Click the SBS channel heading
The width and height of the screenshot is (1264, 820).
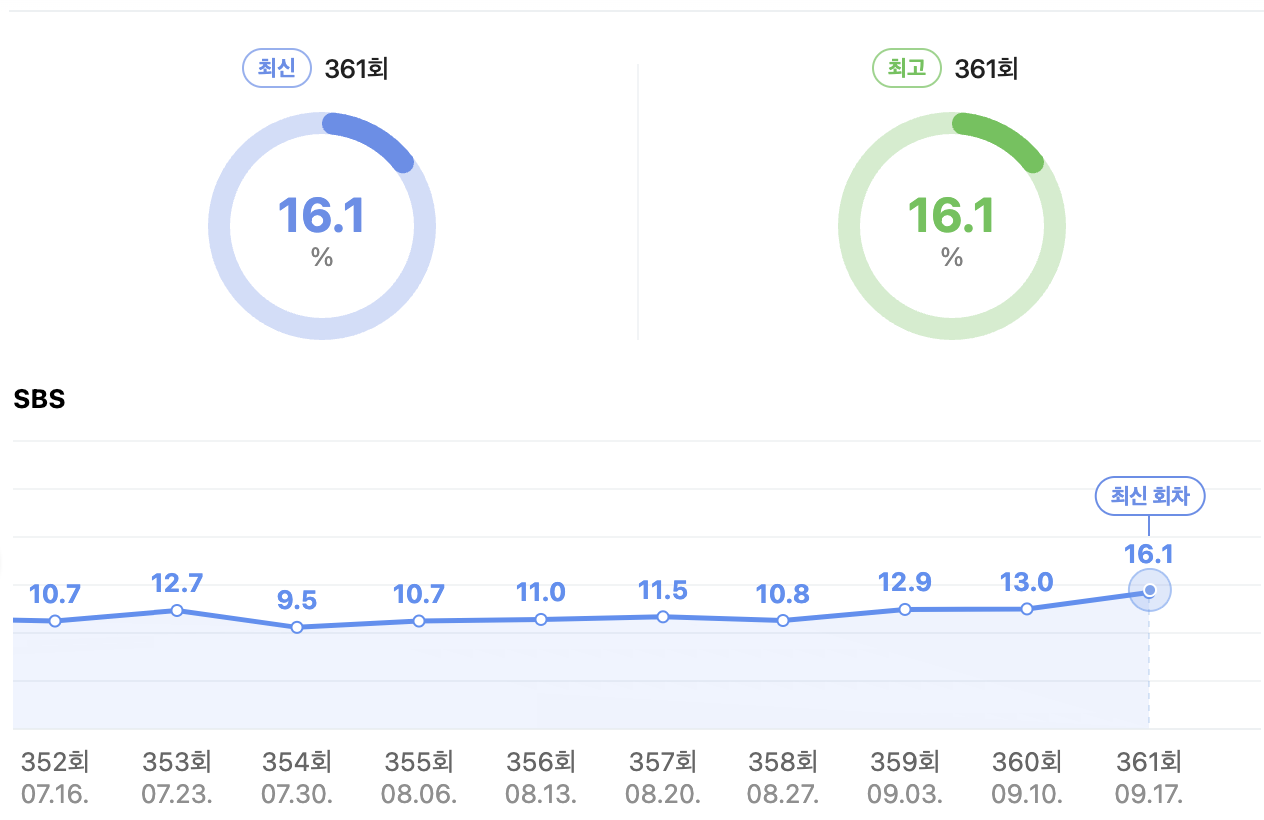click(x=39, y=399)
